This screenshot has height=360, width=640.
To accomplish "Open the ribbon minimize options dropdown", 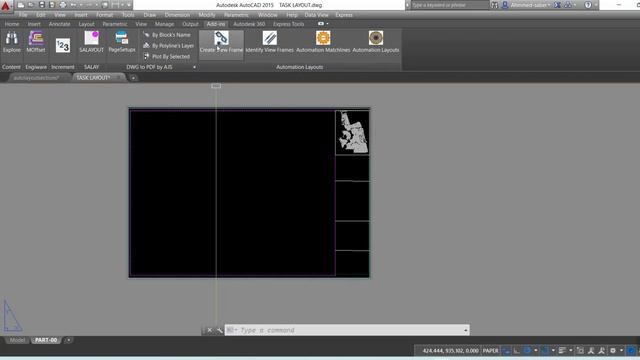I will tap(327, 24).
